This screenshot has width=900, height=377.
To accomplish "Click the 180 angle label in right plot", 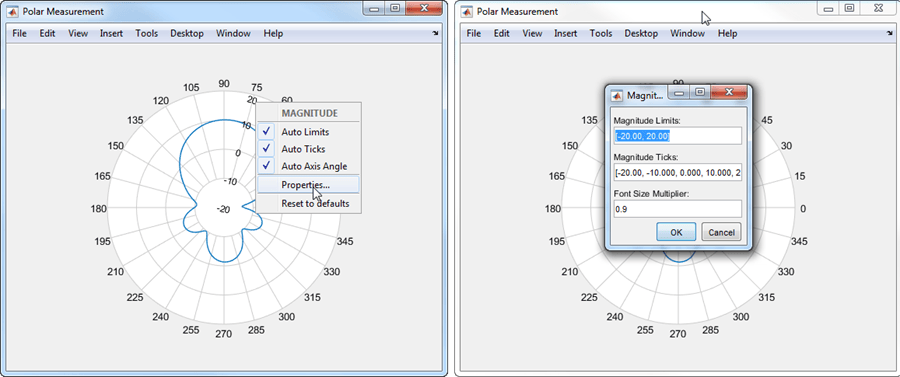I will coord(552,209).
